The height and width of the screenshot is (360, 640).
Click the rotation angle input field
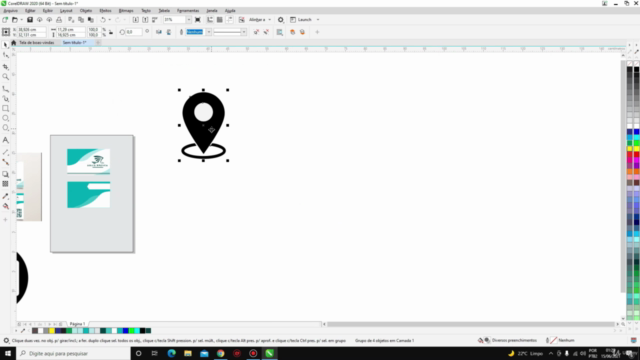click(134, 32)
